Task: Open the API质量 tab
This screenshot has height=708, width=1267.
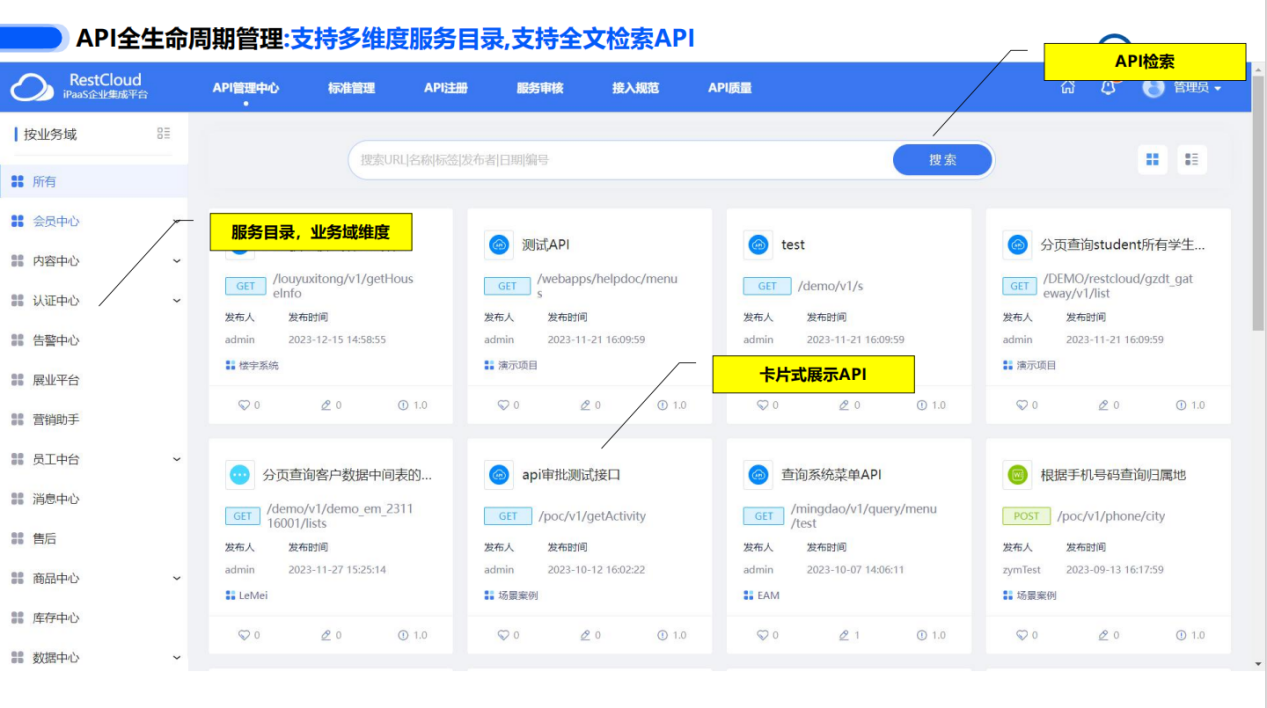Action: (x=730, y=88)
